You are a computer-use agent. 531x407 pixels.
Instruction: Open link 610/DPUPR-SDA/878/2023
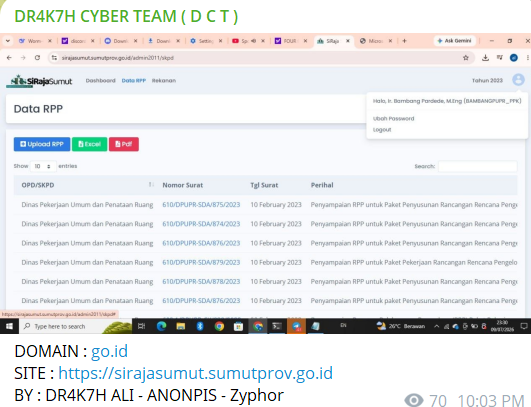[201, 282]
